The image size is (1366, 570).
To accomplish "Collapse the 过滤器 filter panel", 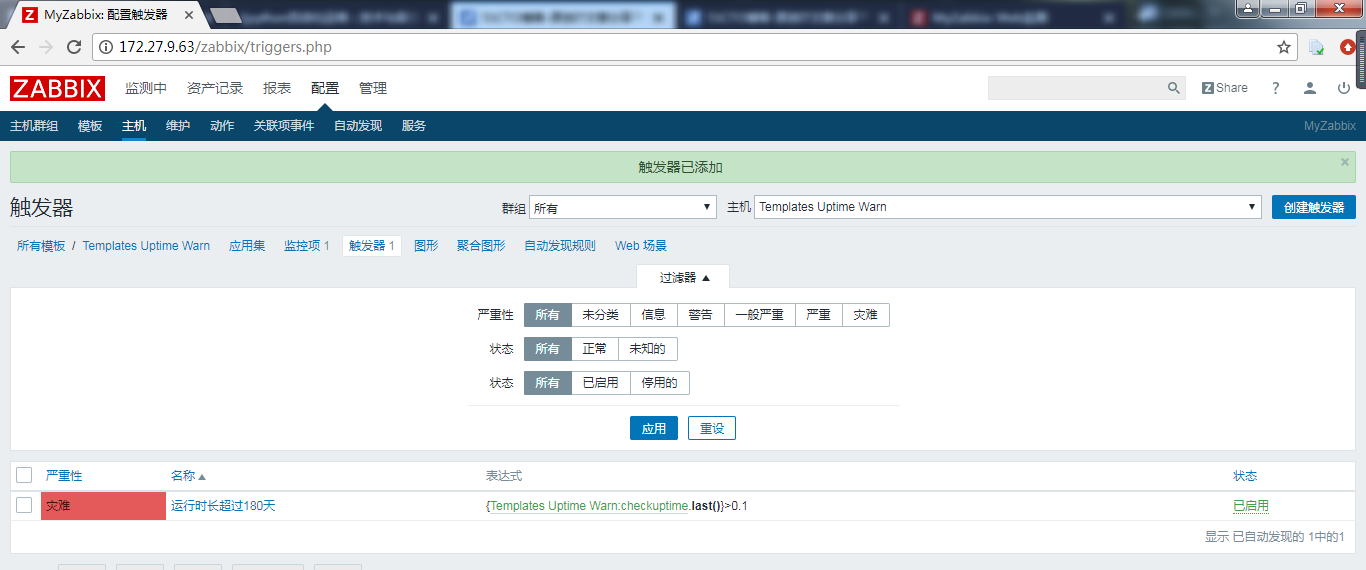I will [x=684, y=277].
